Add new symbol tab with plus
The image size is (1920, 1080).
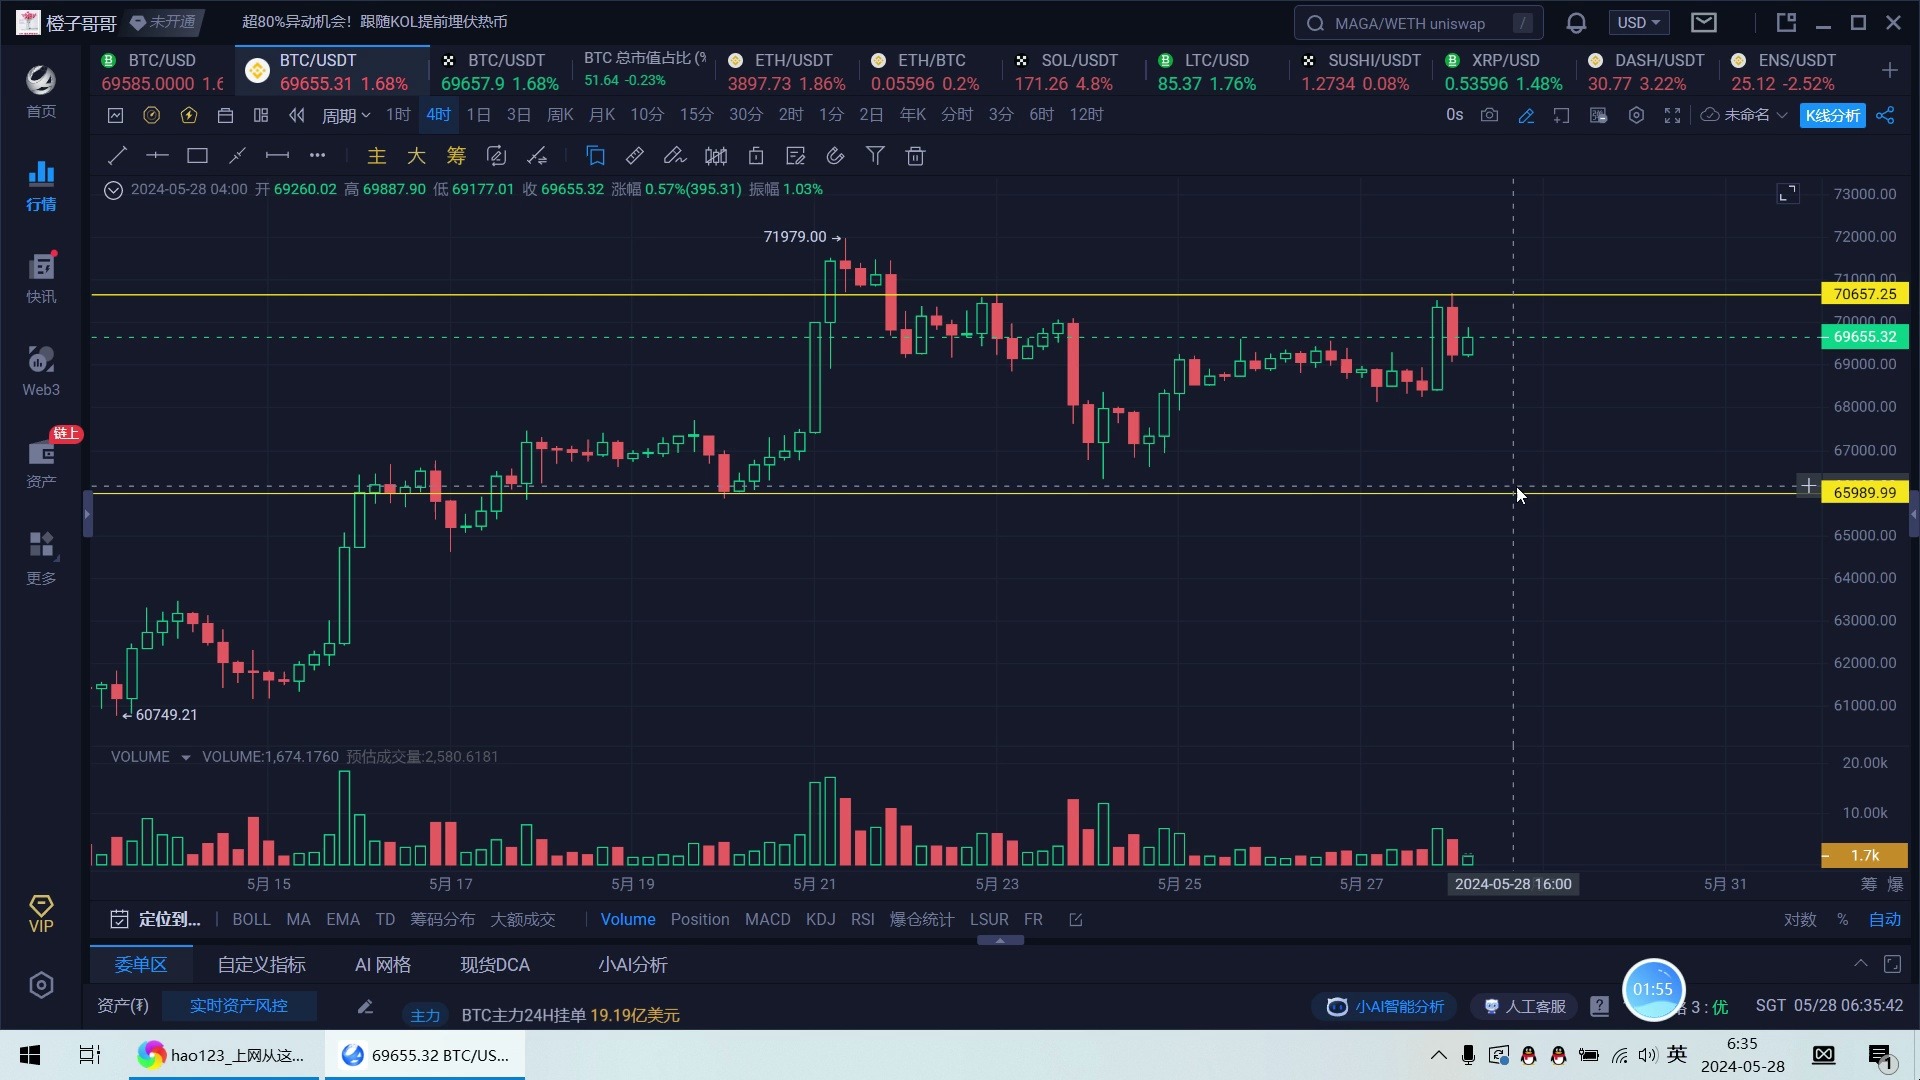click(1889, 70)
